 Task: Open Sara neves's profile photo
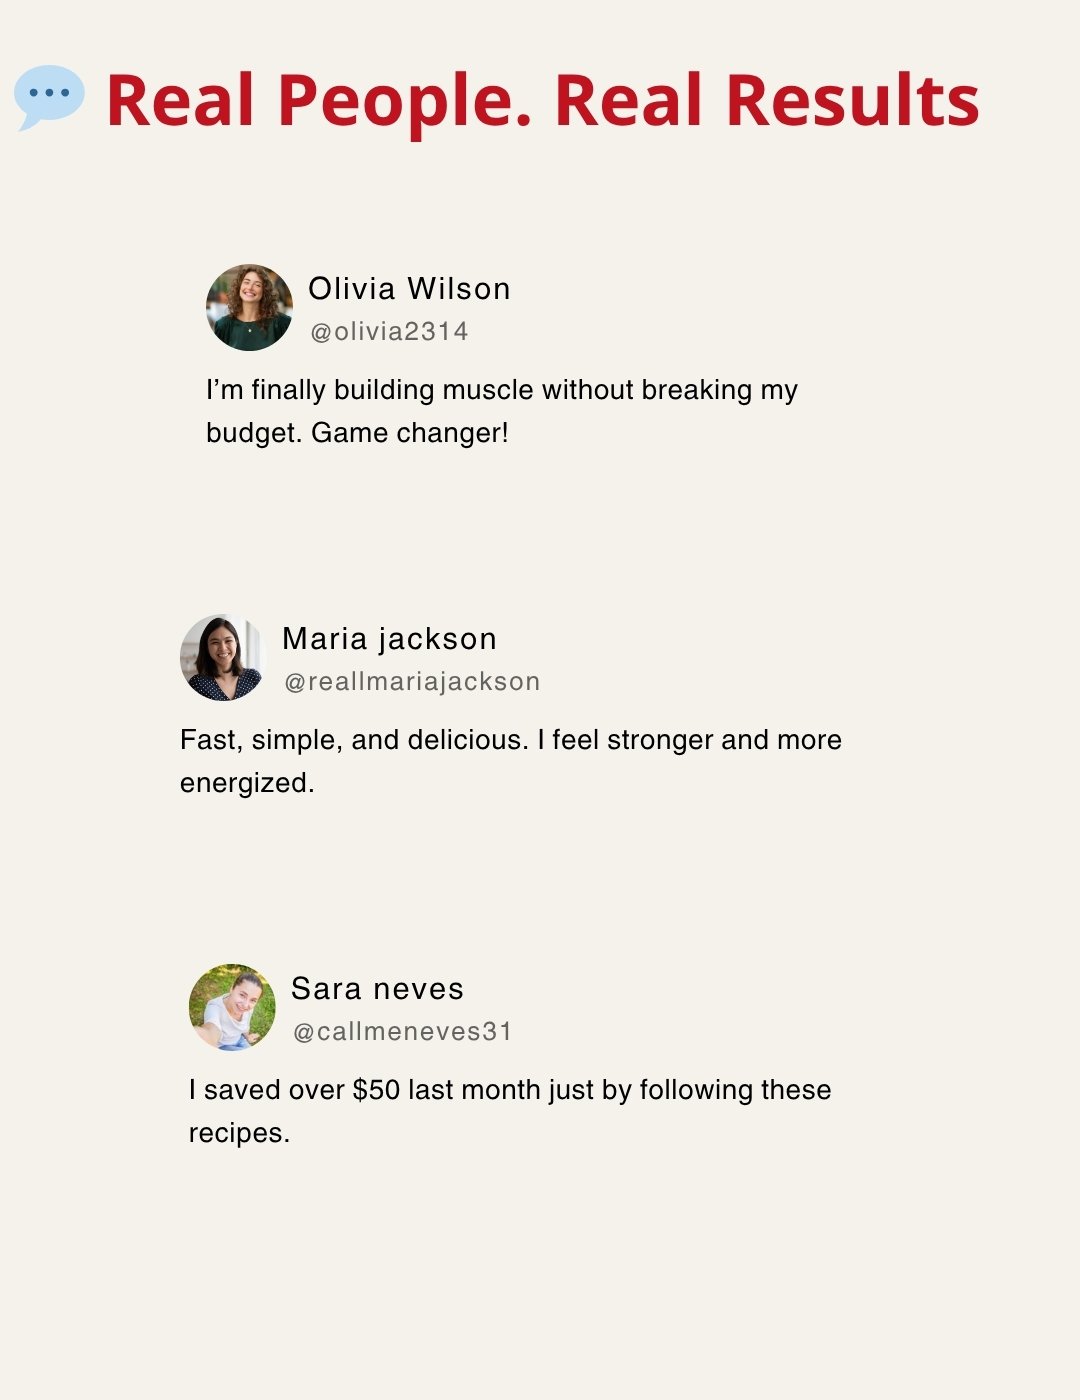click(232, 1007)
